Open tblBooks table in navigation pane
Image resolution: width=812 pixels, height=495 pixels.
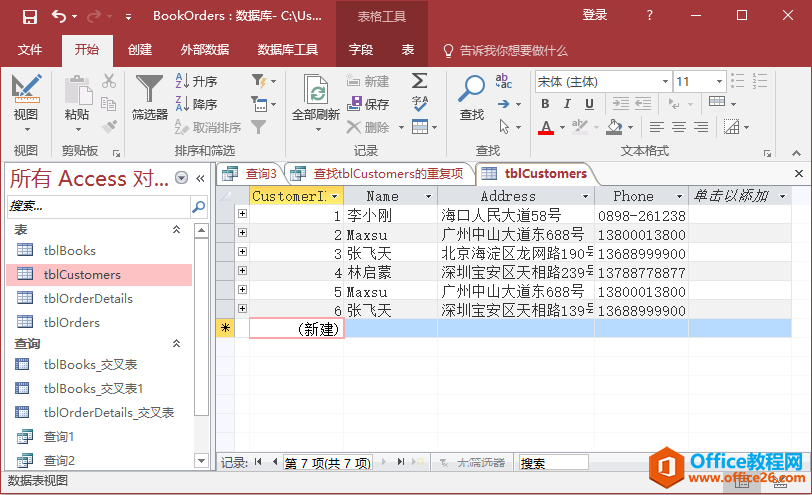coord(69,251)
